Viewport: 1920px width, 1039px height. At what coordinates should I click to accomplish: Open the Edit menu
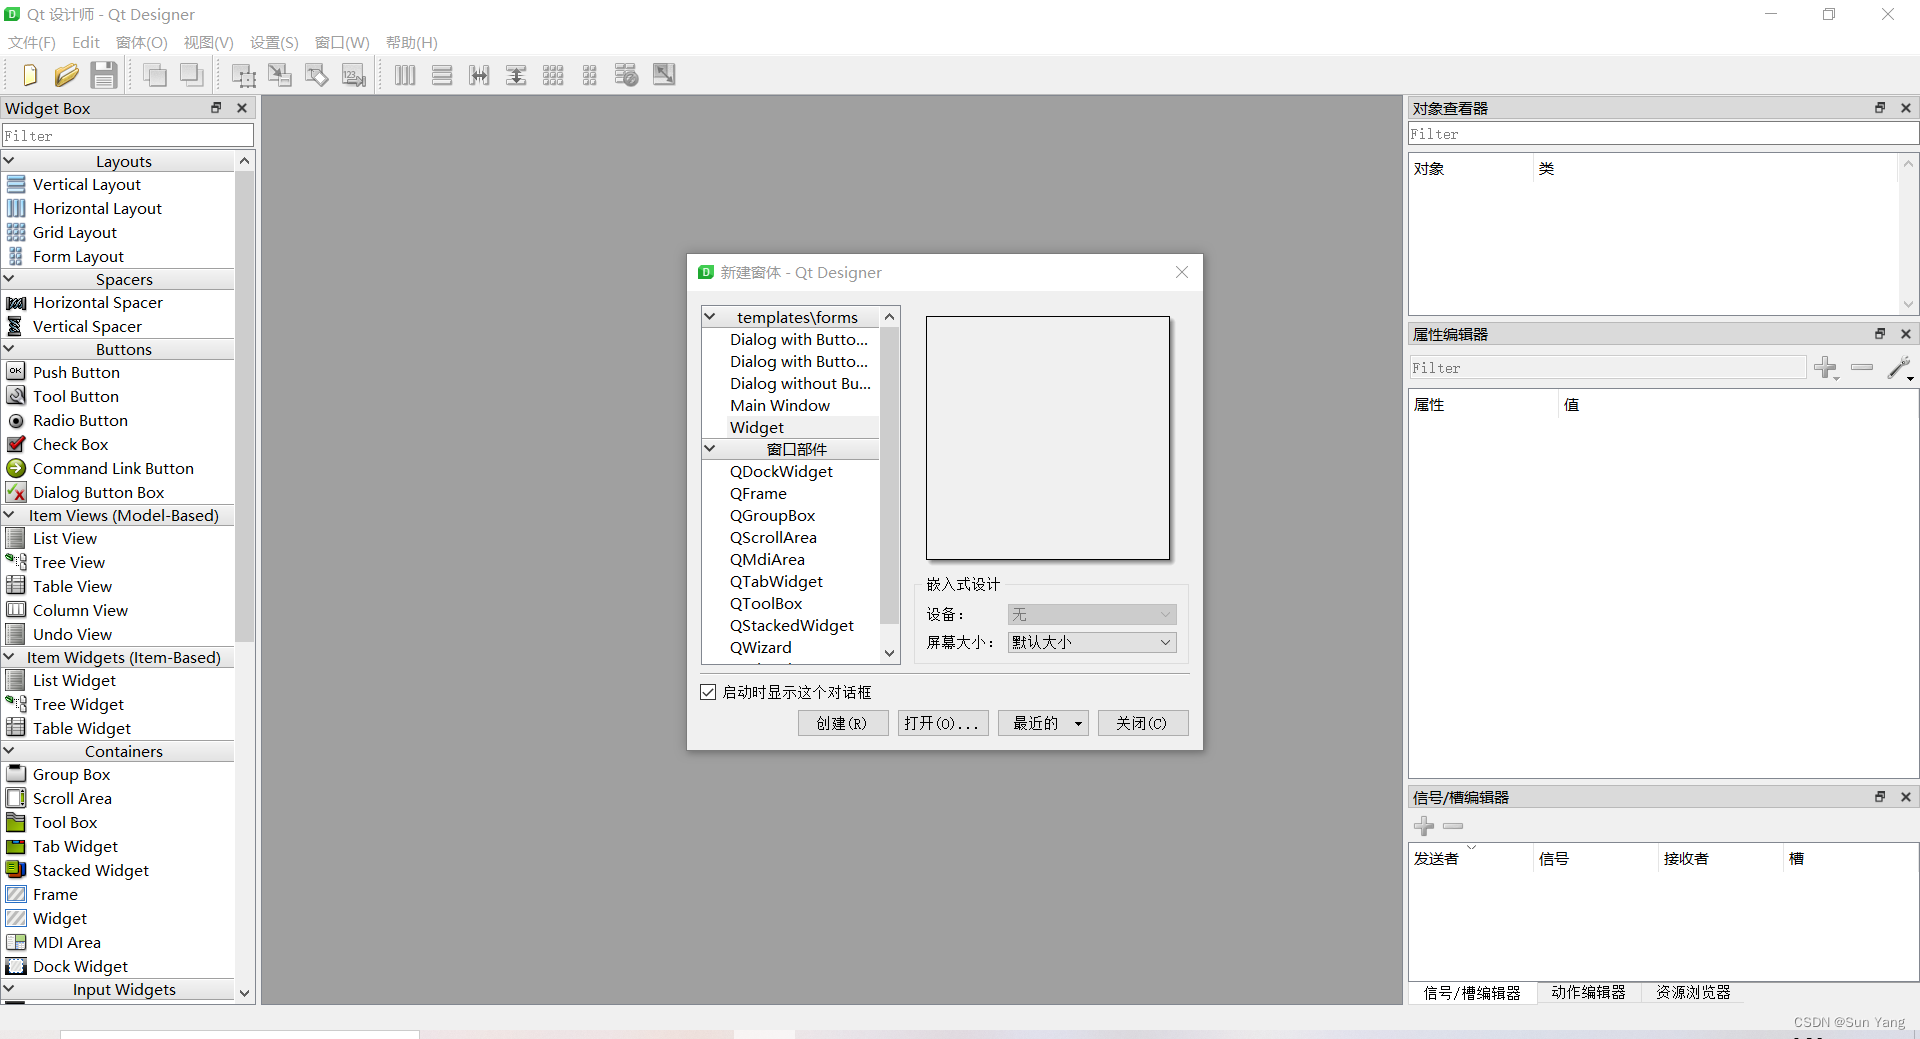86,42
